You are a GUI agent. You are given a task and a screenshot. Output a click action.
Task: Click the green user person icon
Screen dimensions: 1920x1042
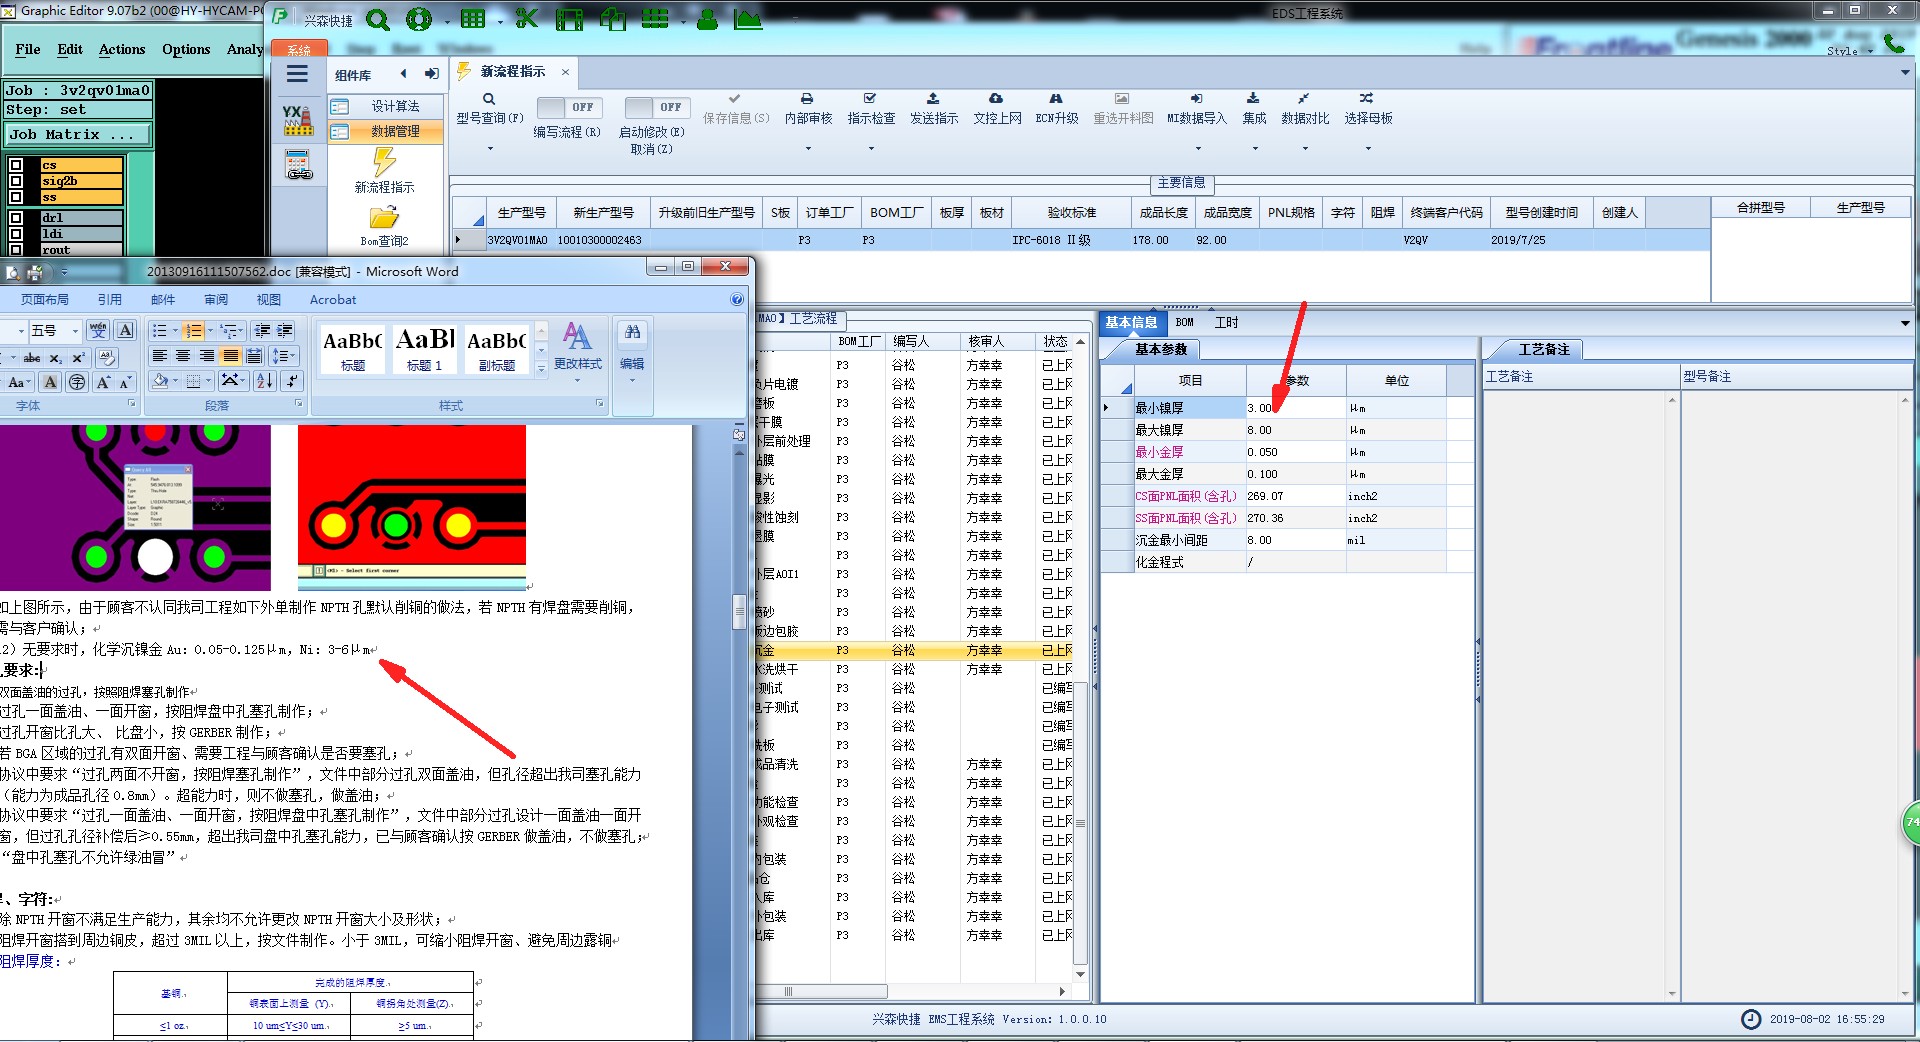(x=707, y=19)
